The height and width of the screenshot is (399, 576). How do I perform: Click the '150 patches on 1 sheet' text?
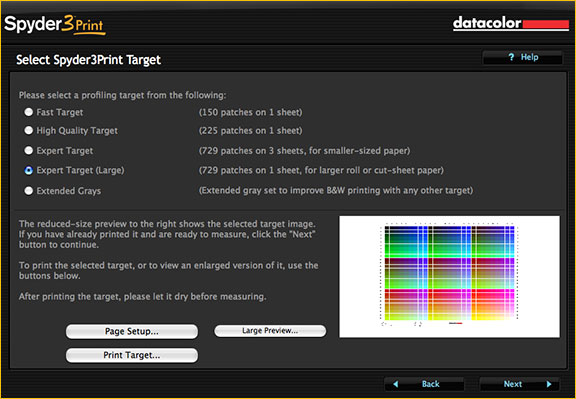[x=251, y=112]
